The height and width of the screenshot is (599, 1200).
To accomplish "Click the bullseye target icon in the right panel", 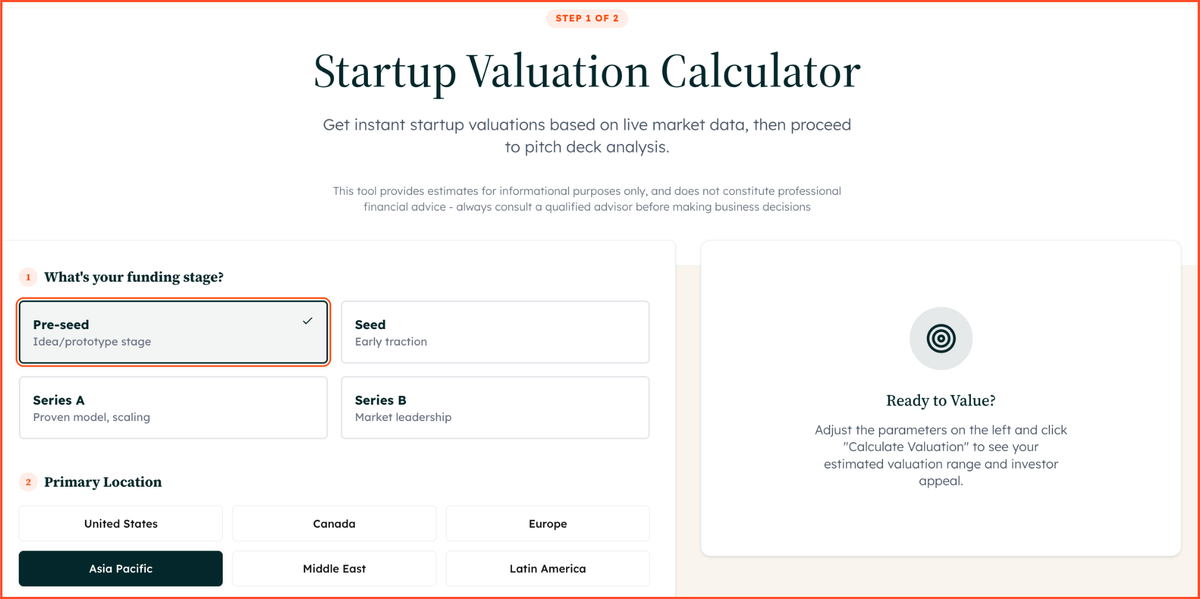I will pos(940,338).
